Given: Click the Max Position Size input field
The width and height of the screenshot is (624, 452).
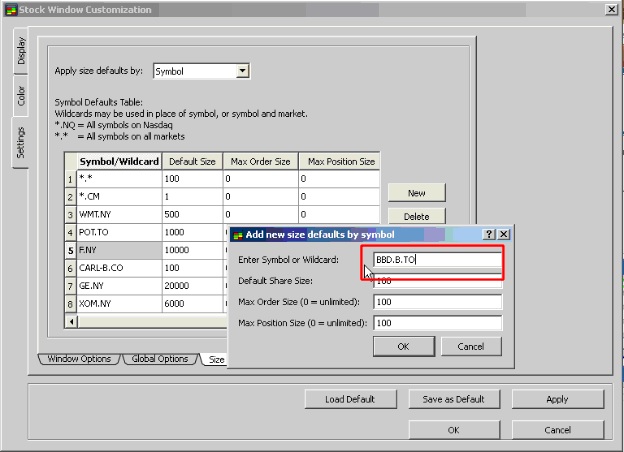Looking at the screenshot, I should [436, 322].
